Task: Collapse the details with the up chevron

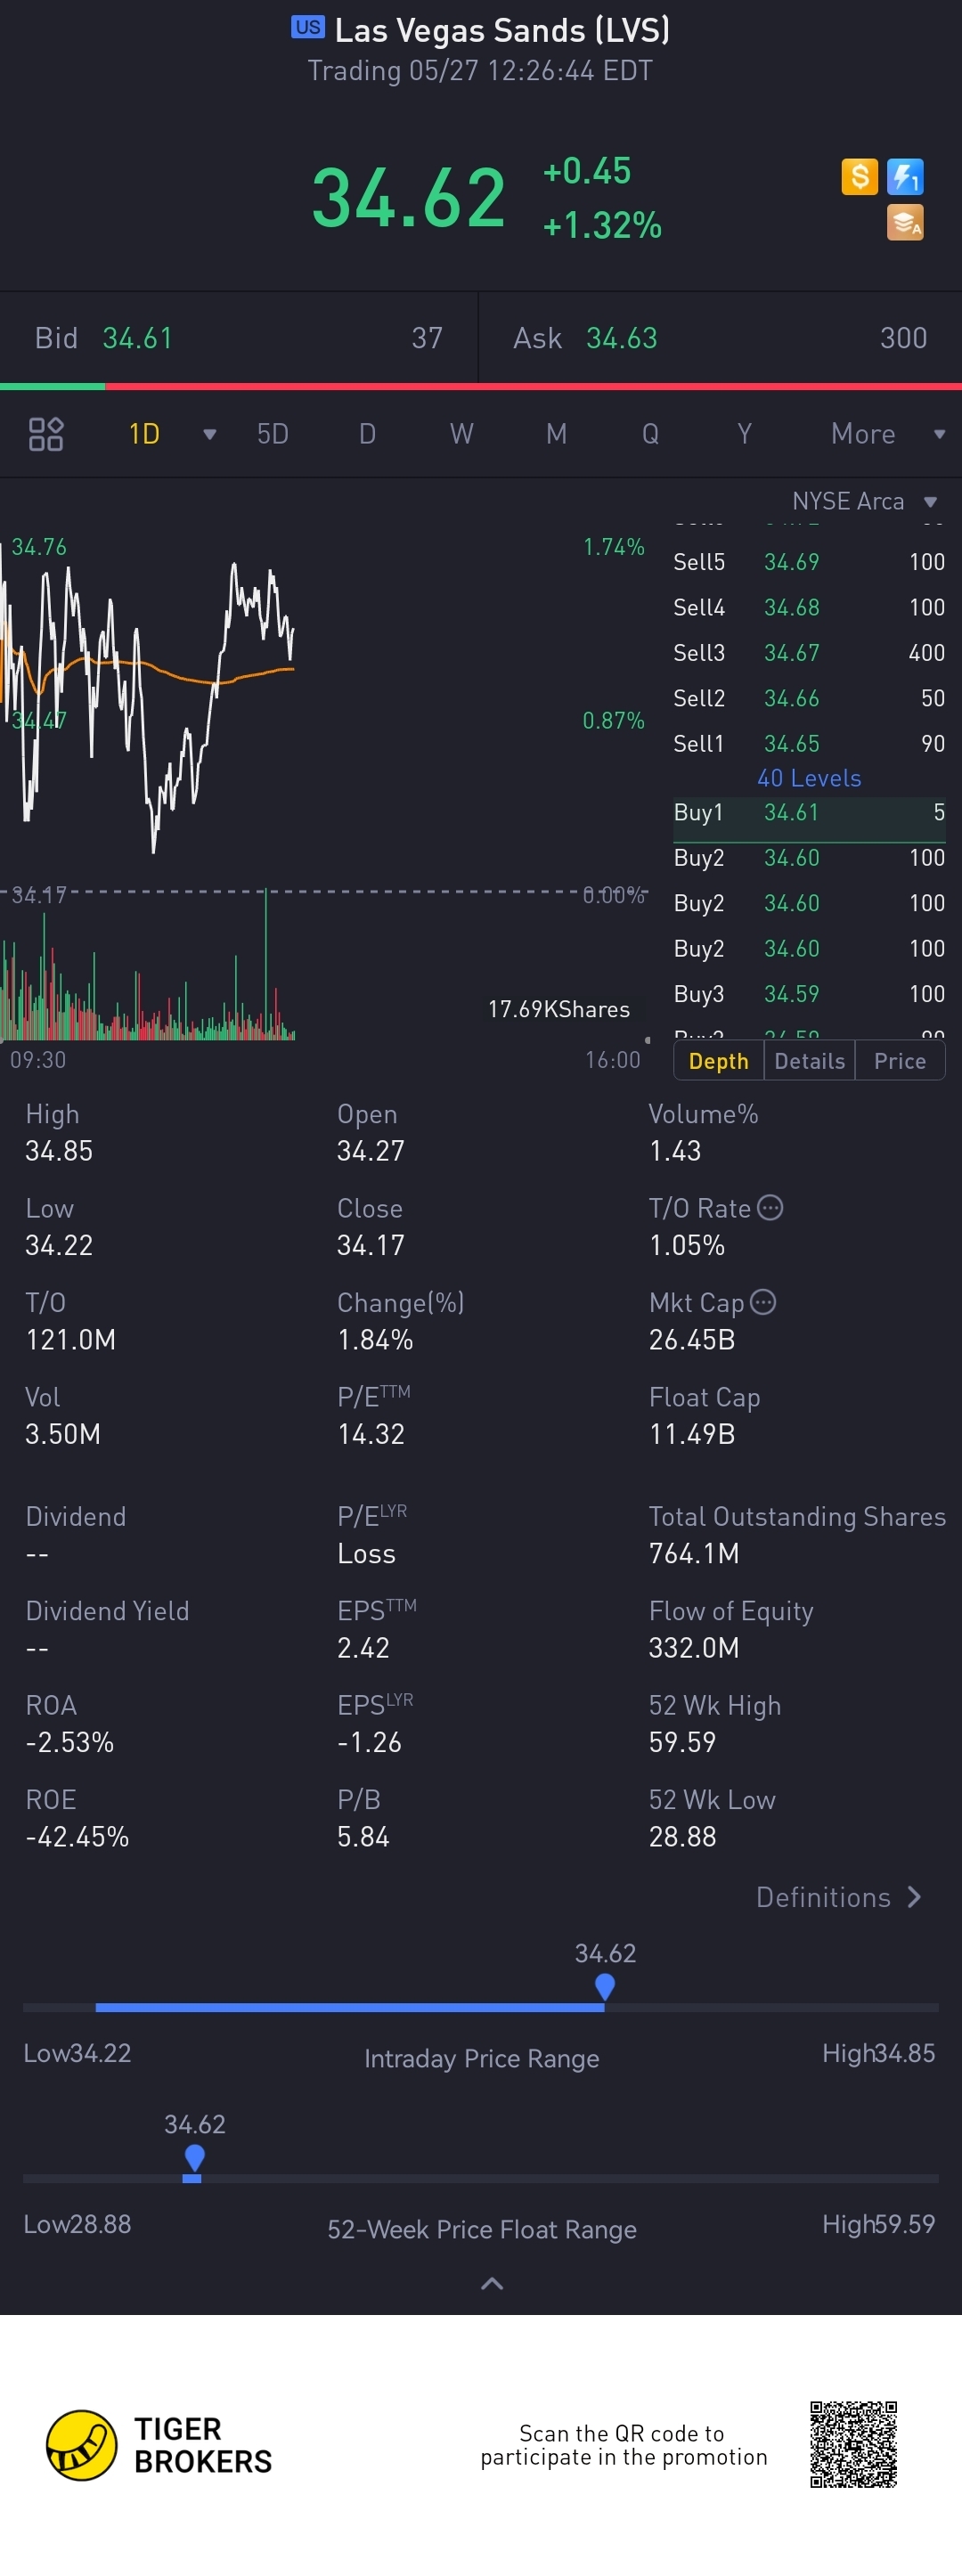Action: [492, 2283]
